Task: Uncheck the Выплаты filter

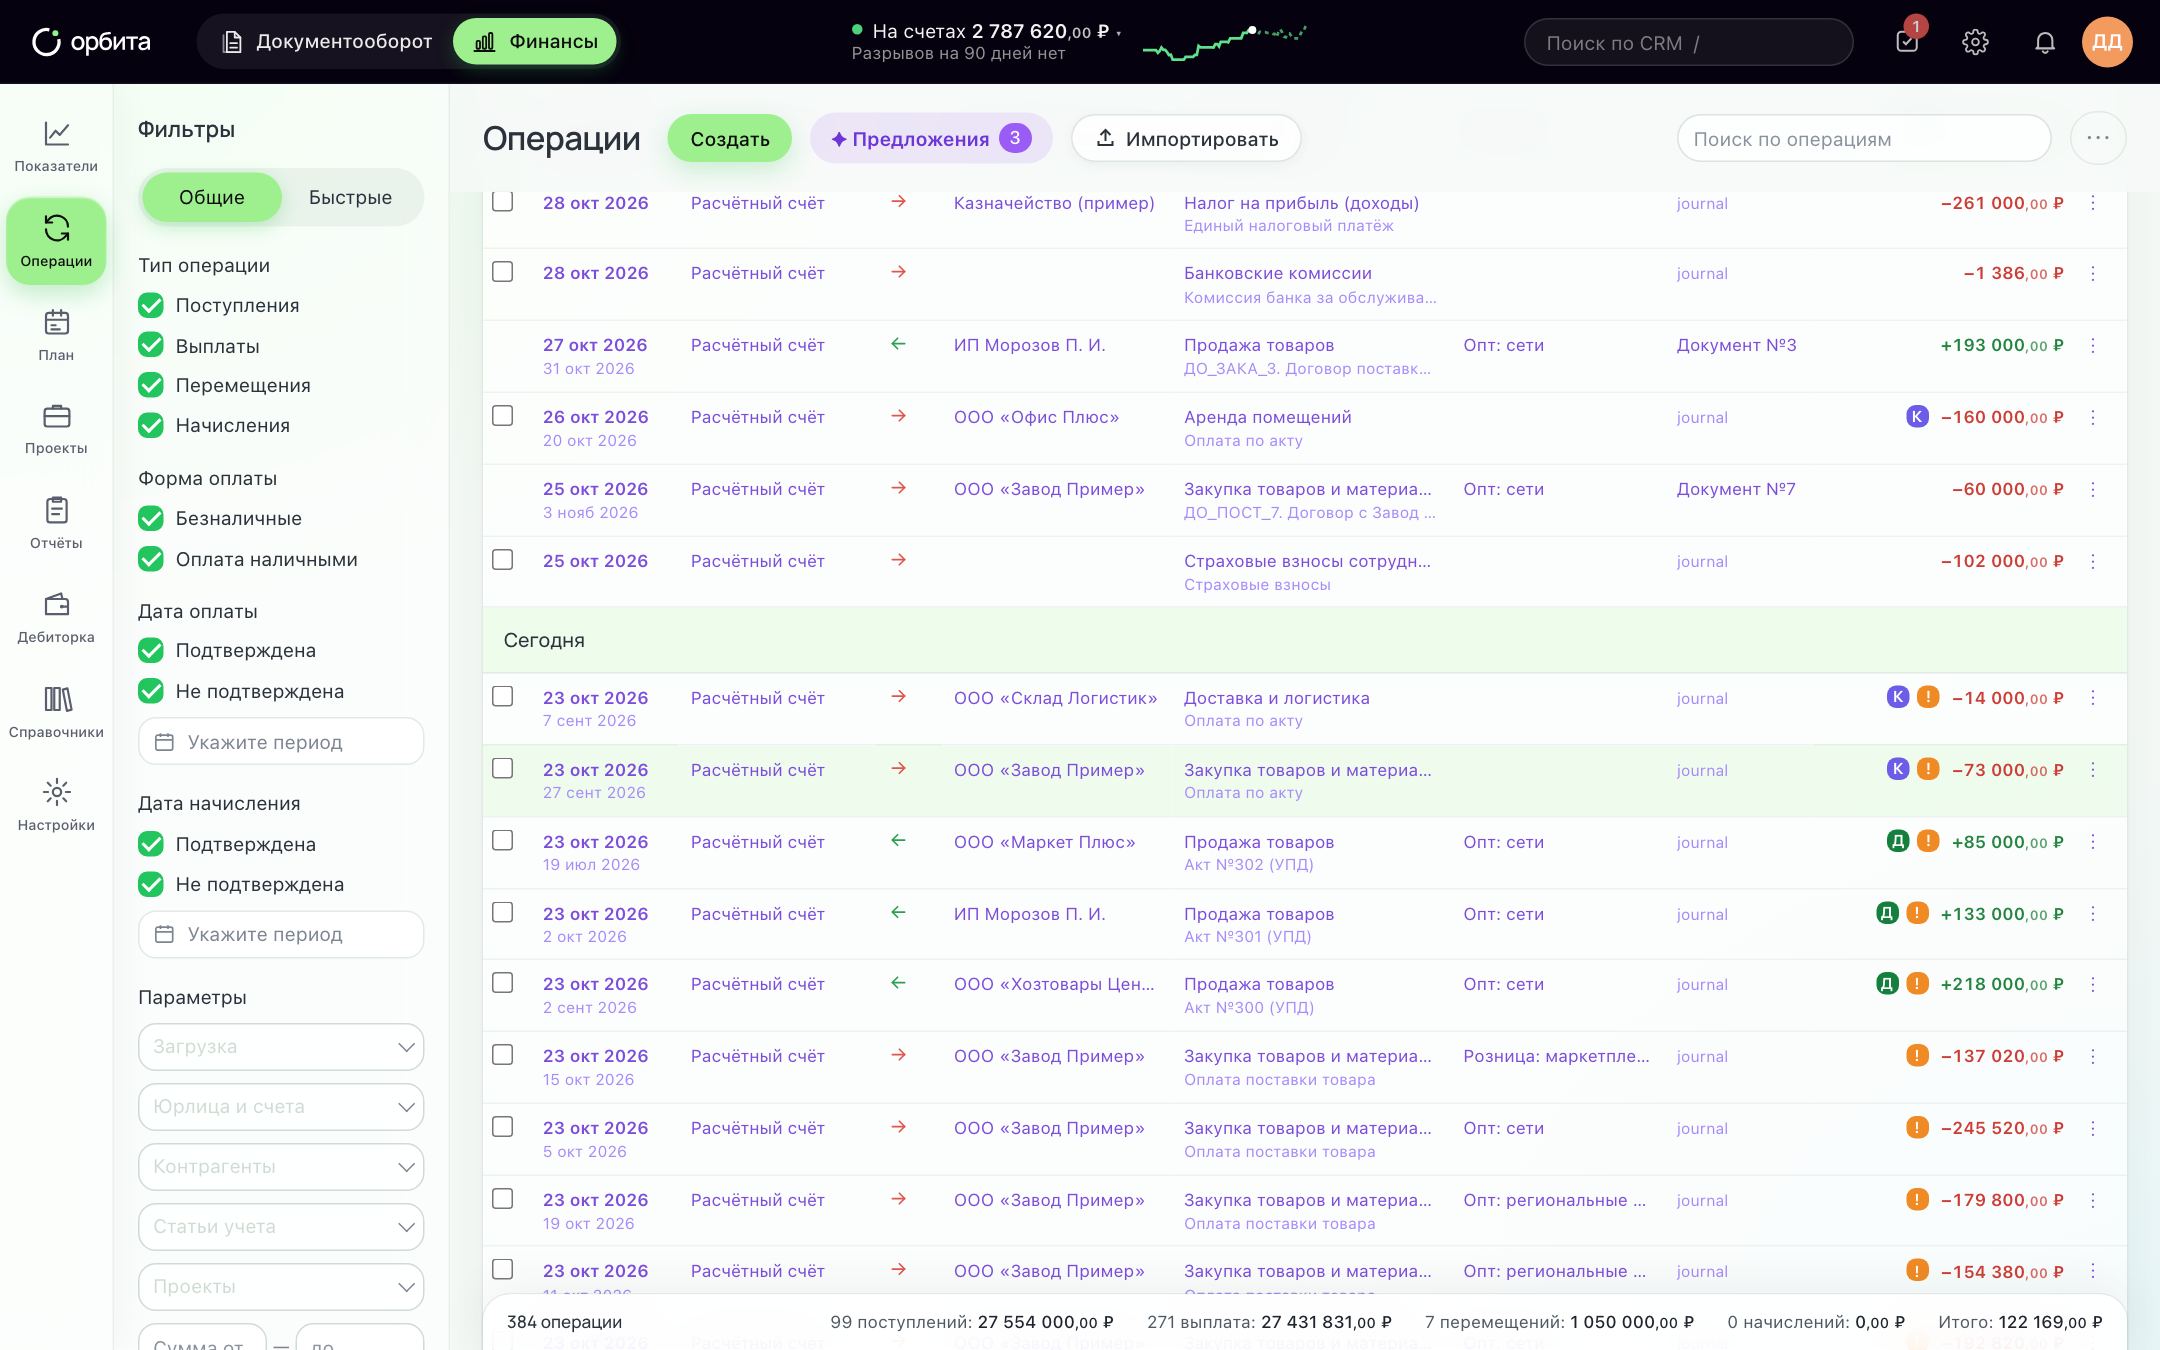Action: (x=151, y=345)
